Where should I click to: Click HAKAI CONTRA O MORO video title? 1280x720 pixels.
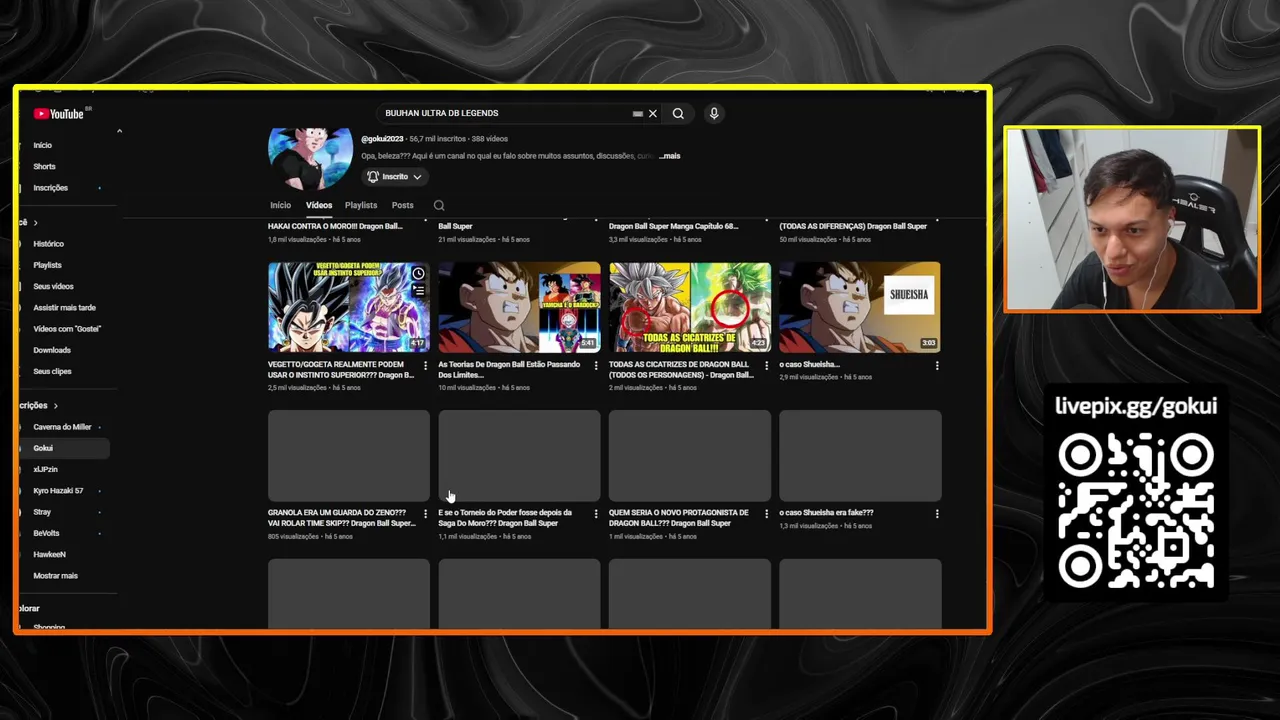point(335,226)
